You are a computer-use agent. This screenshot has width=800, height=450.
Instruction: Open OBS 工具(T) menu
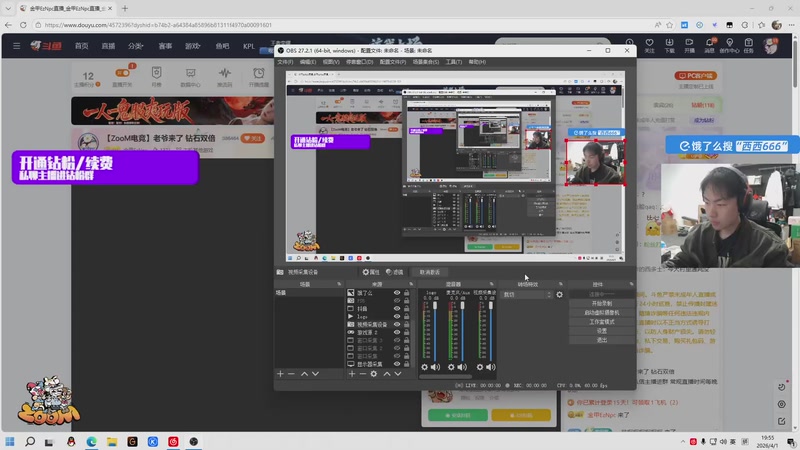(454, 62)
